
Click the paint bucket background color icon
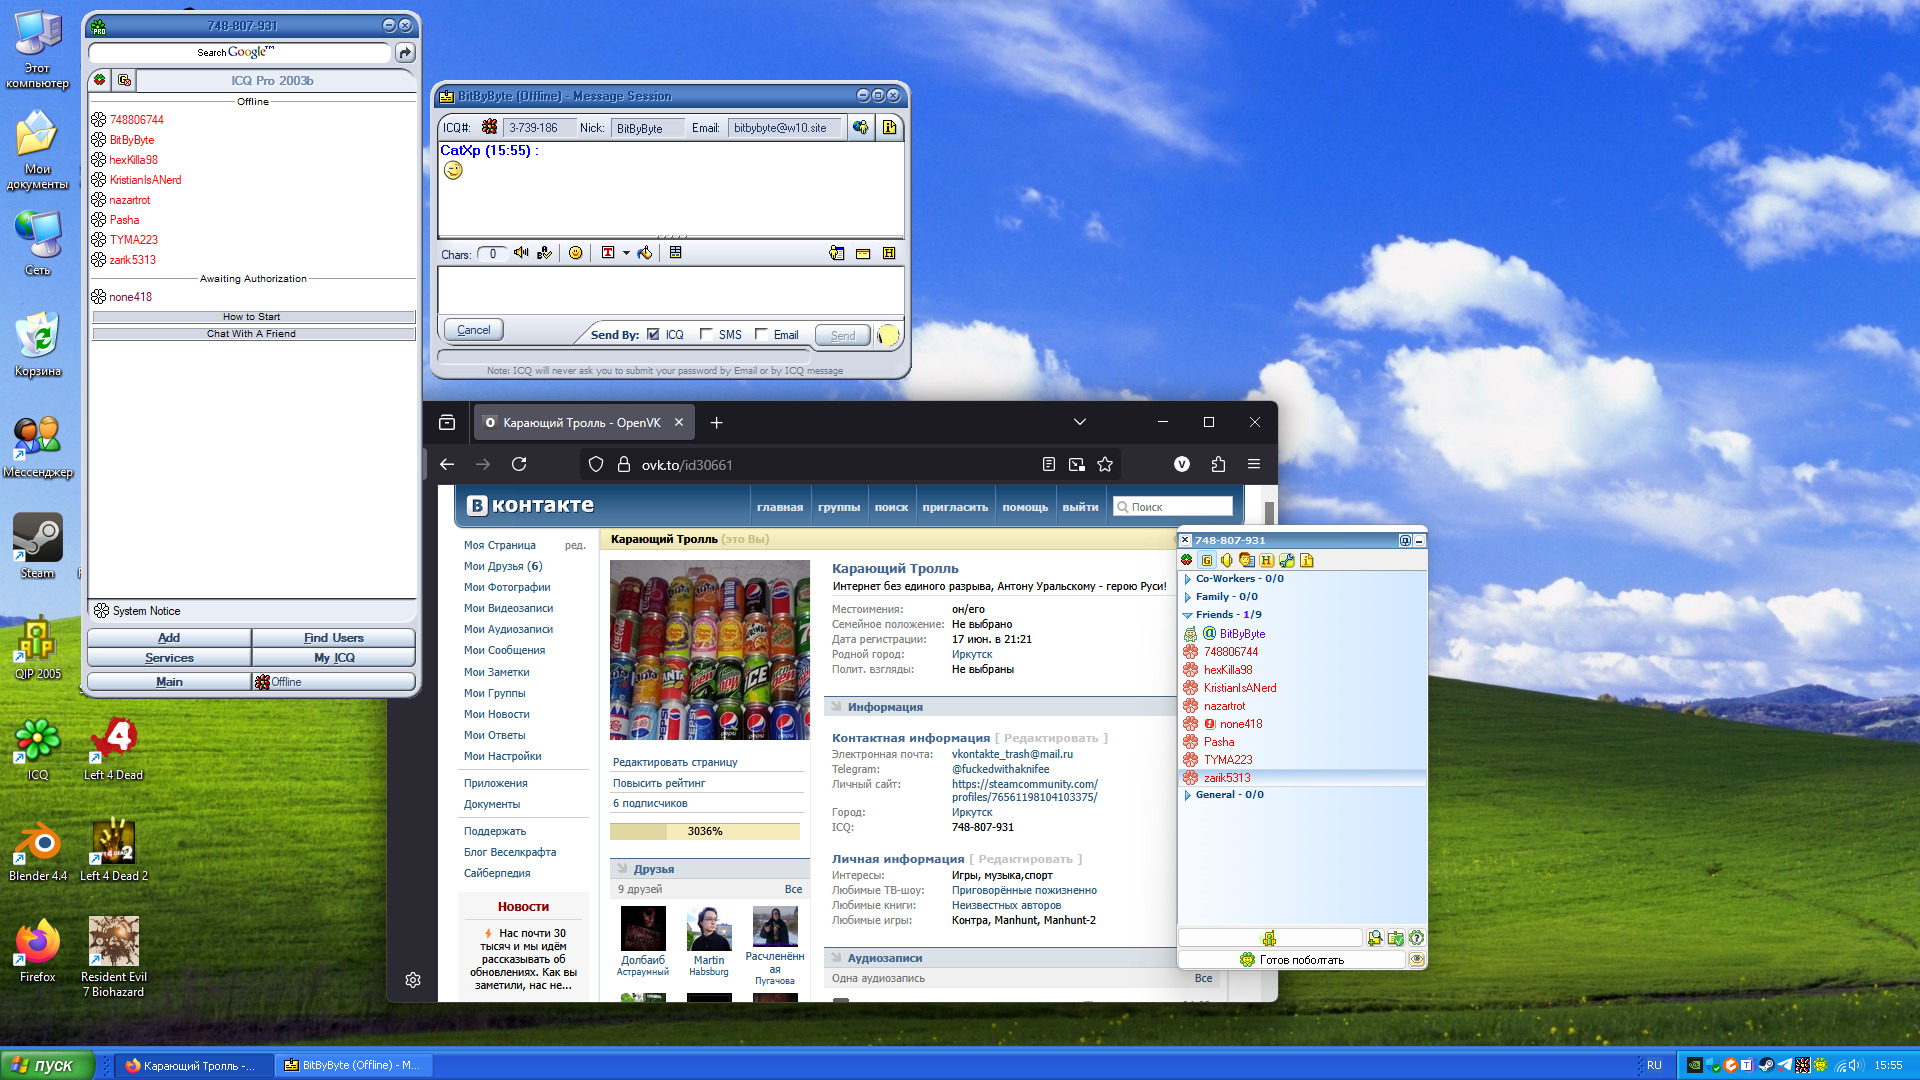645,253
